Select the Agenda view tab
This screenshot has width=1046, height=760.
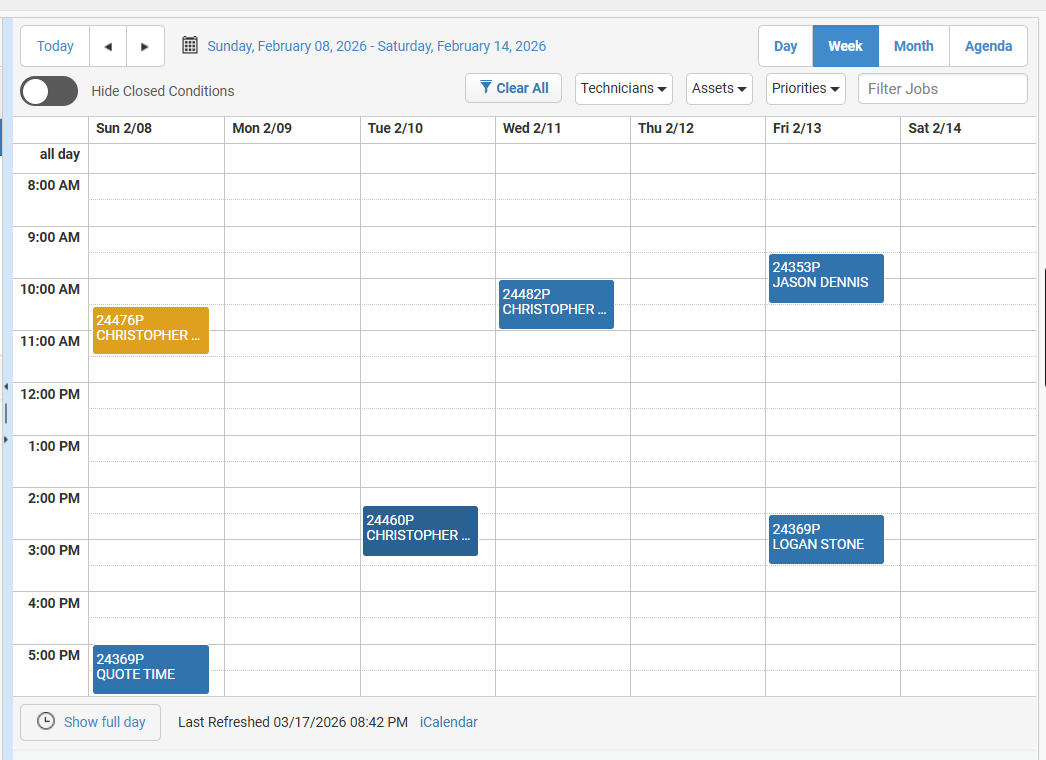[x=988, y=46]
